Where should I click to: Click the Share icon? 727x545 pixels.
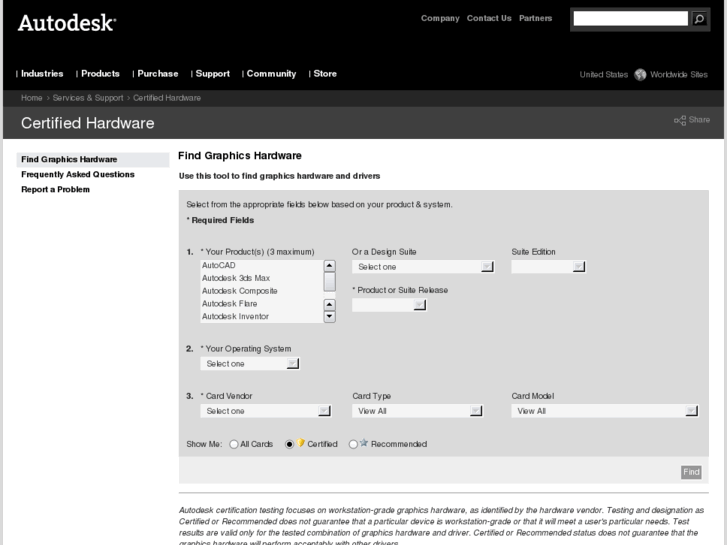680,121
